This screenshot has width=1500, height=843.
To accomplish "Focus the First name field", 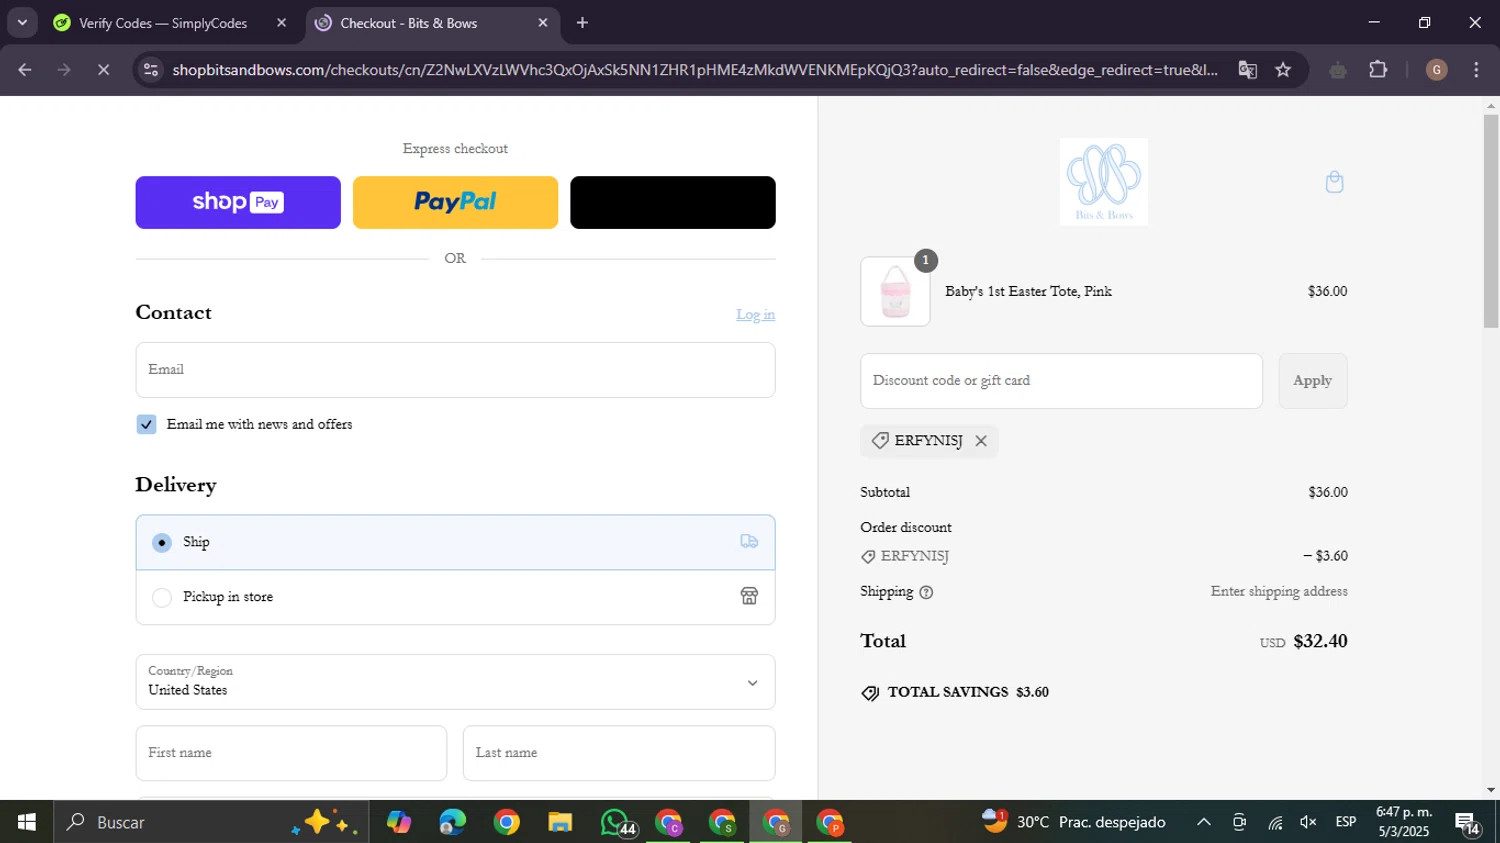I will [291, 753].
